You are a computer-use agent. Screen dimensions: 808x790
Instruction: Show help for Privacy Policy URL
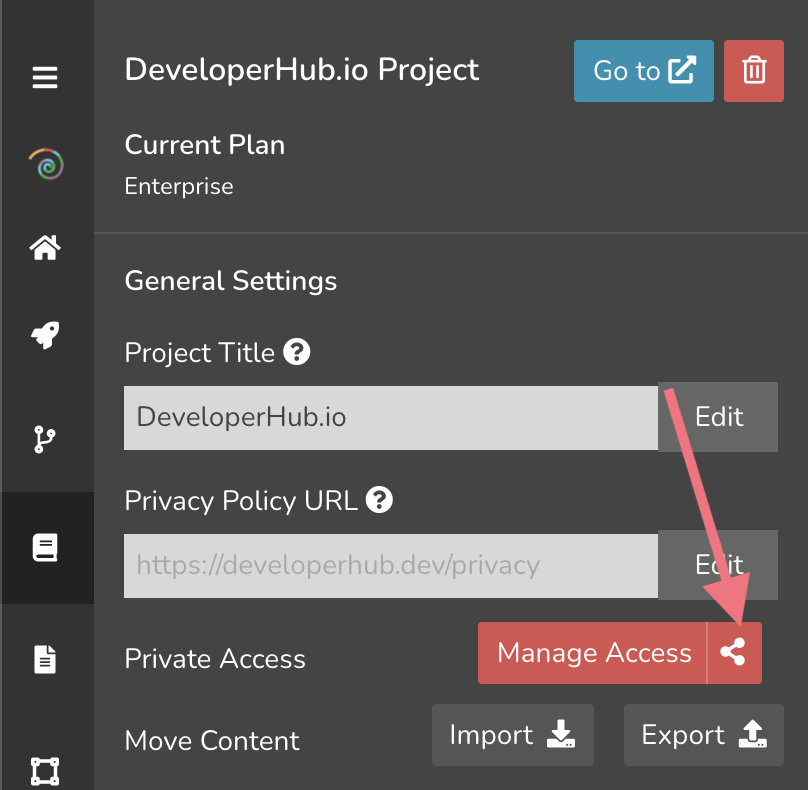point(379,499)
